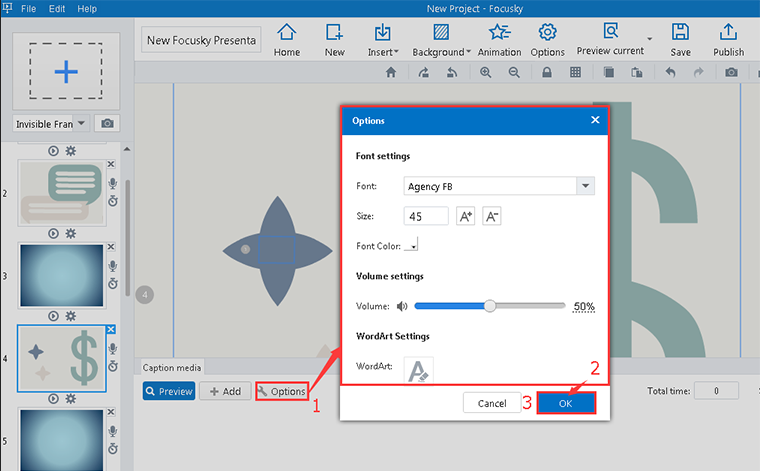Toggle the grid display icon
Image resolution: width=761 pixels, height=471 pixels.
[x=575, y=73]
